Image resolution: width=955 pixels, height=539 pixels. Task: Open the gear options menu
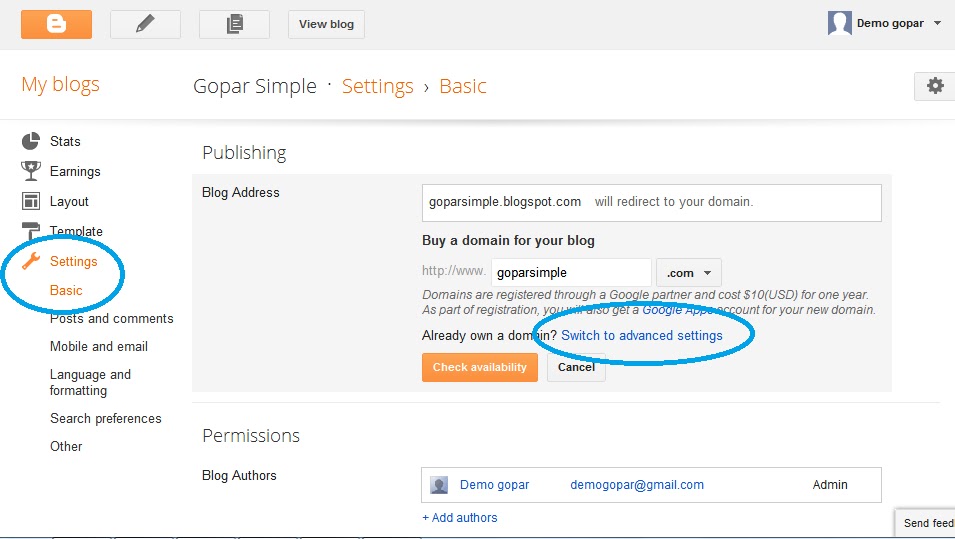tap(935, 86)
